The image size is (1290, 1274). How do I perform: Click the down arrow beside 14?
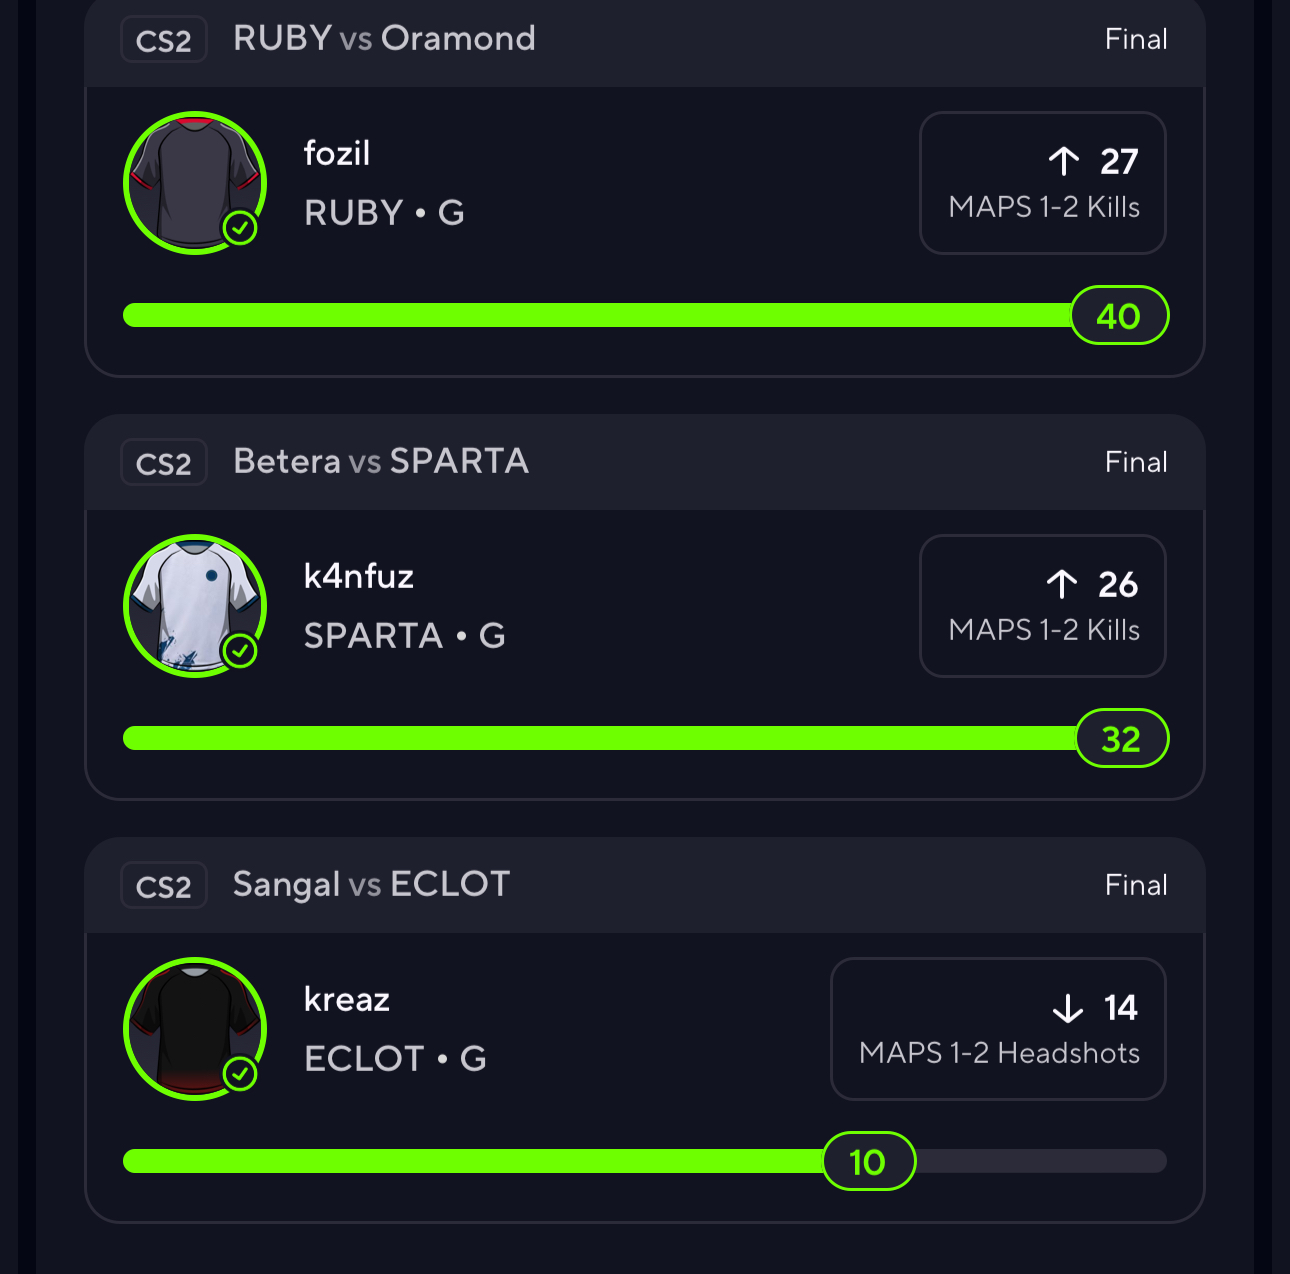coord(1068,1008)
